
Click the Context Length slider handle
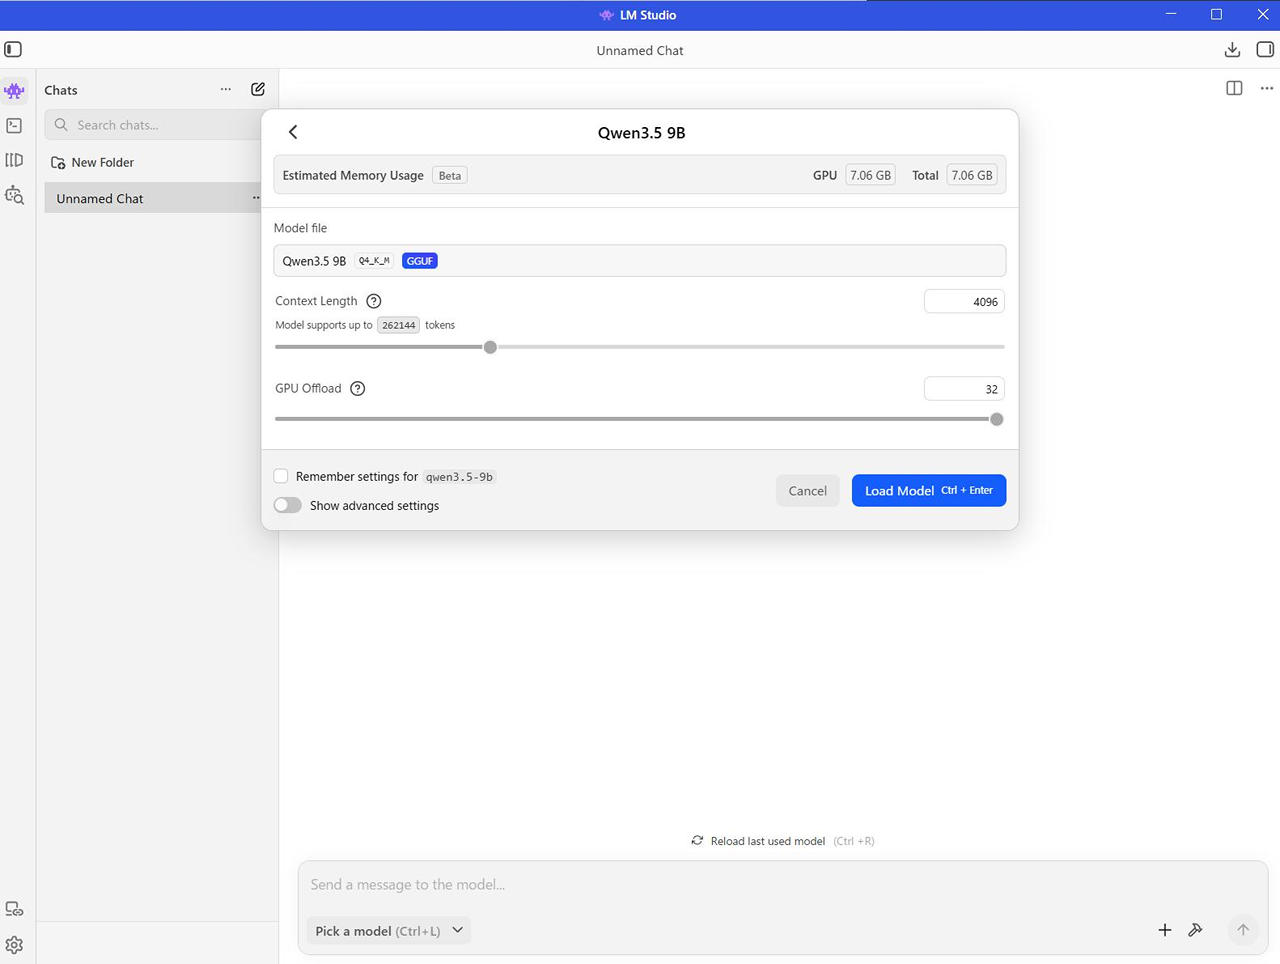(490, 347)
